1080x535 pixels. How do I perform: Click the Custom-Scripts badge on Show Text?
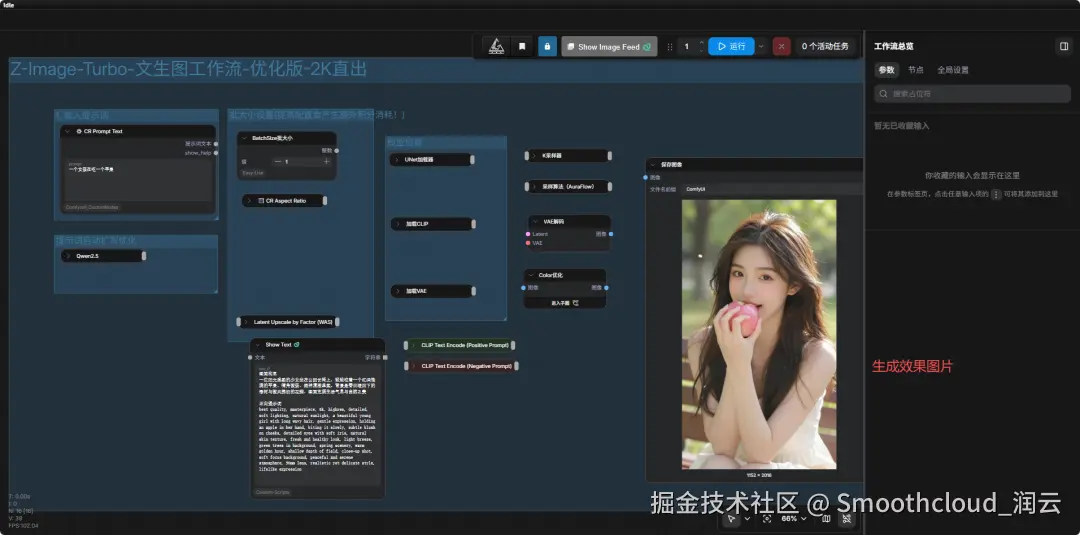pyautogui.click(x=273, y=492)
